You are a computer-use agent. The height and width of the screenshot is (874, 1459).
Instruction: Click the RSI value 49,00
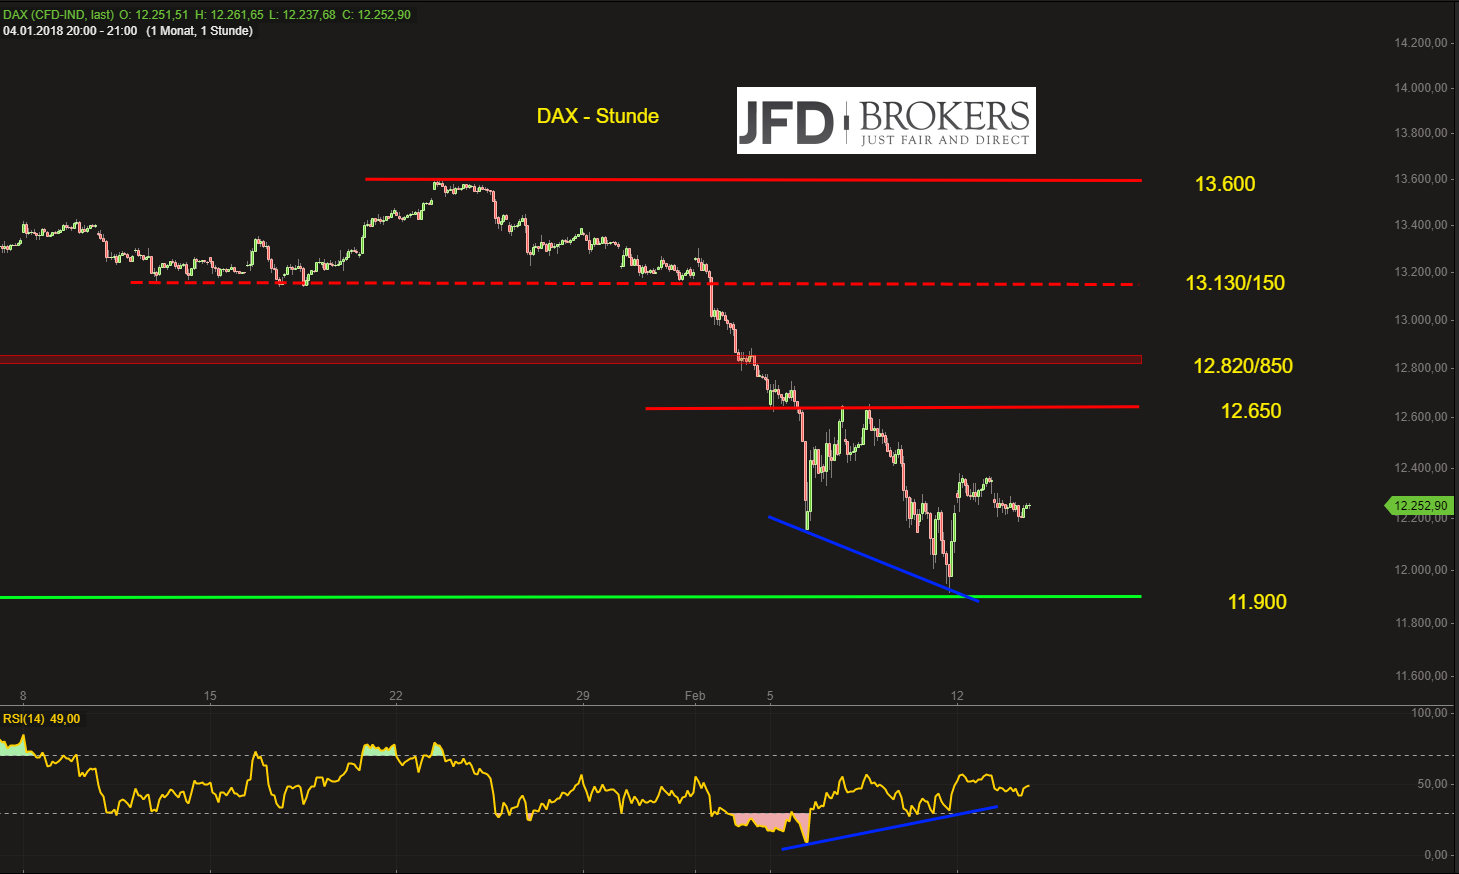(65, 719)
